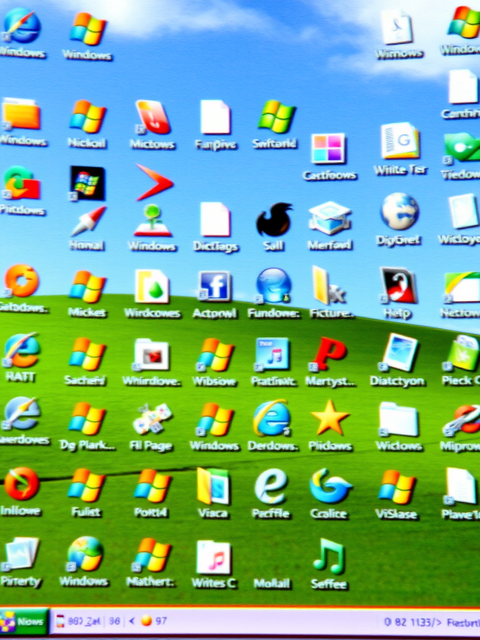The image size is (480, 640).
Task: Select the 983 Zal taskbar item
Action: point(78,621)
